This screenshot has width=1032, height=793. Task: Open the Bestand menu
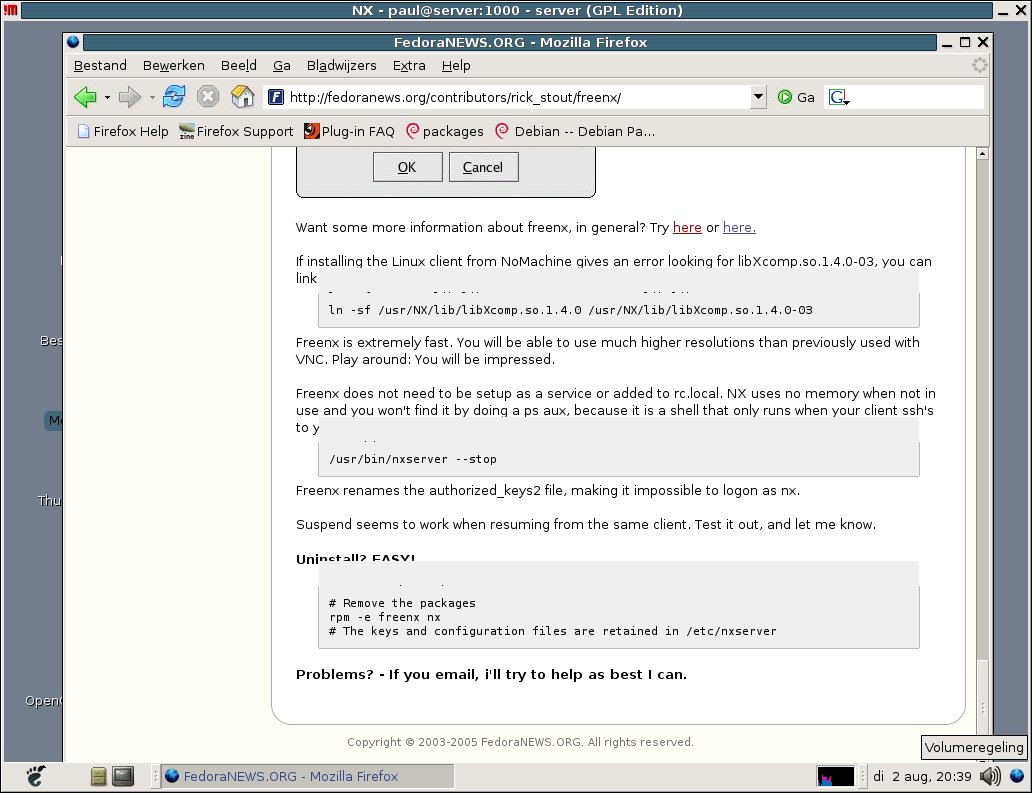point(100,65)
